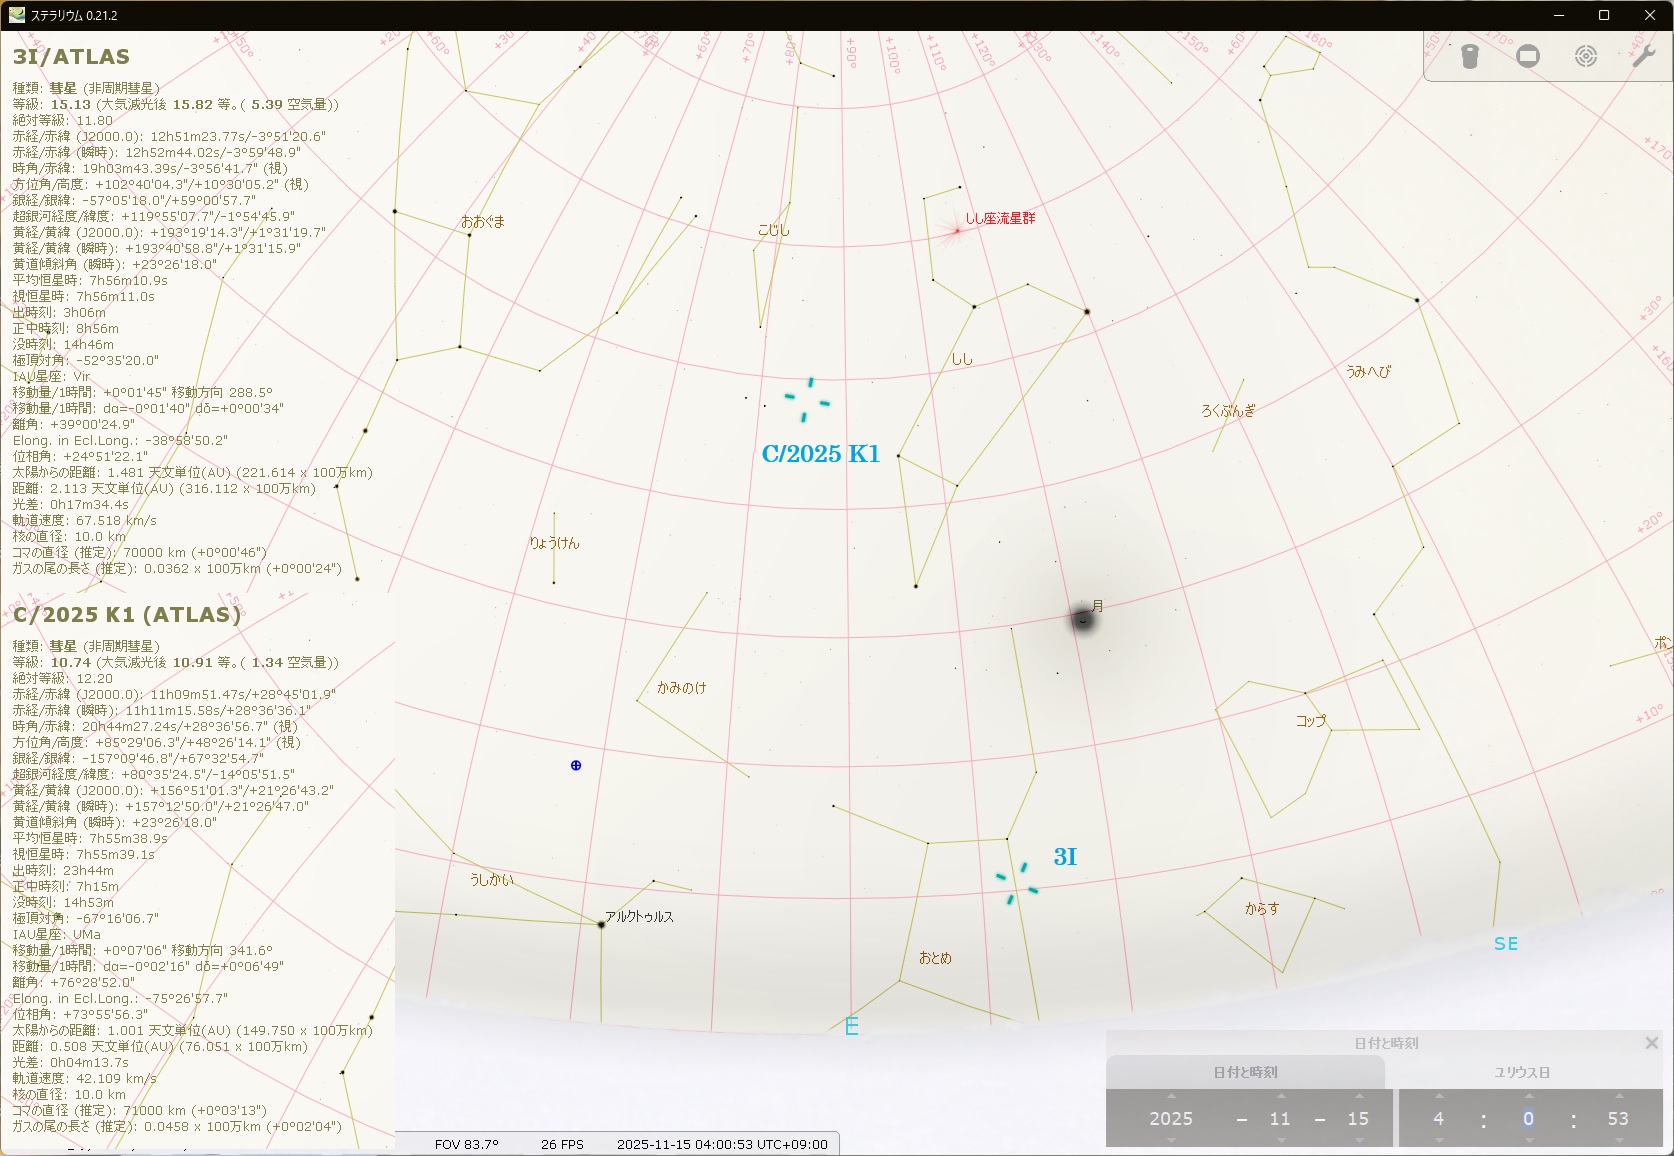Open Oculars configuration wrench icon
The width and height of the screenshot is (1674, 1156).
pos(1643,56)
